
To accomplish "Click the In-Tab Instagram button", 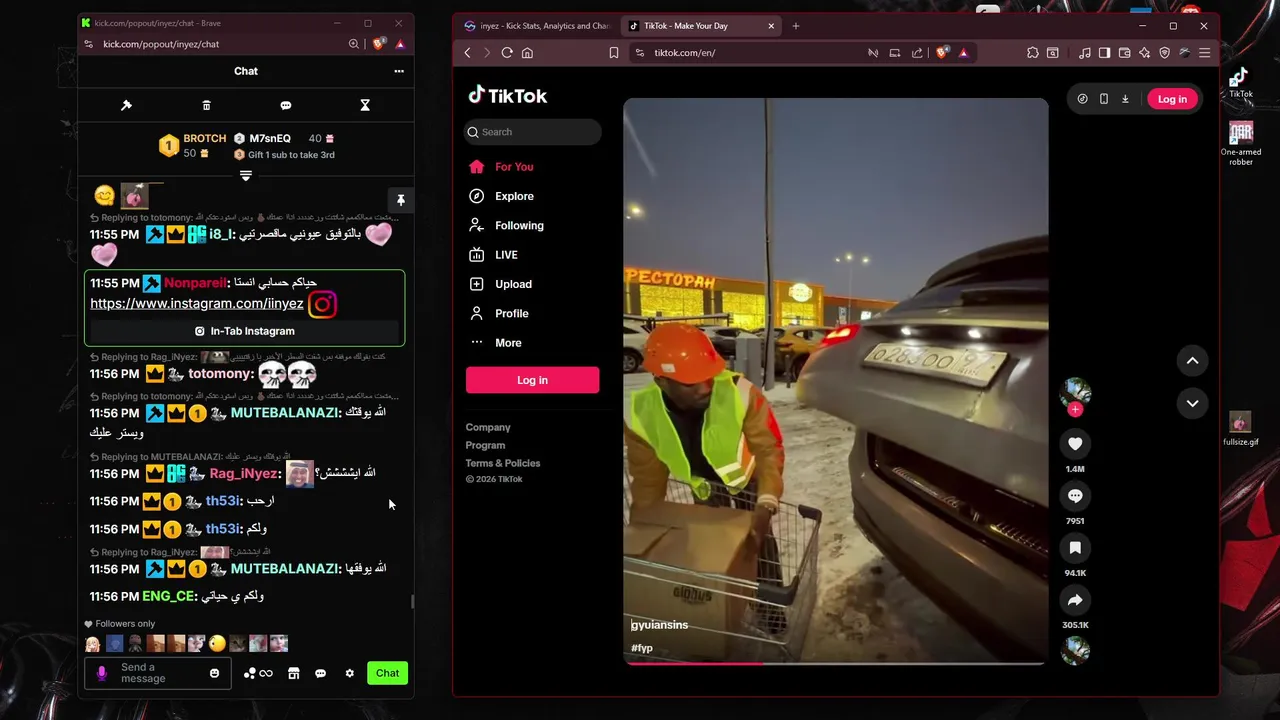I will pos(245,331).
